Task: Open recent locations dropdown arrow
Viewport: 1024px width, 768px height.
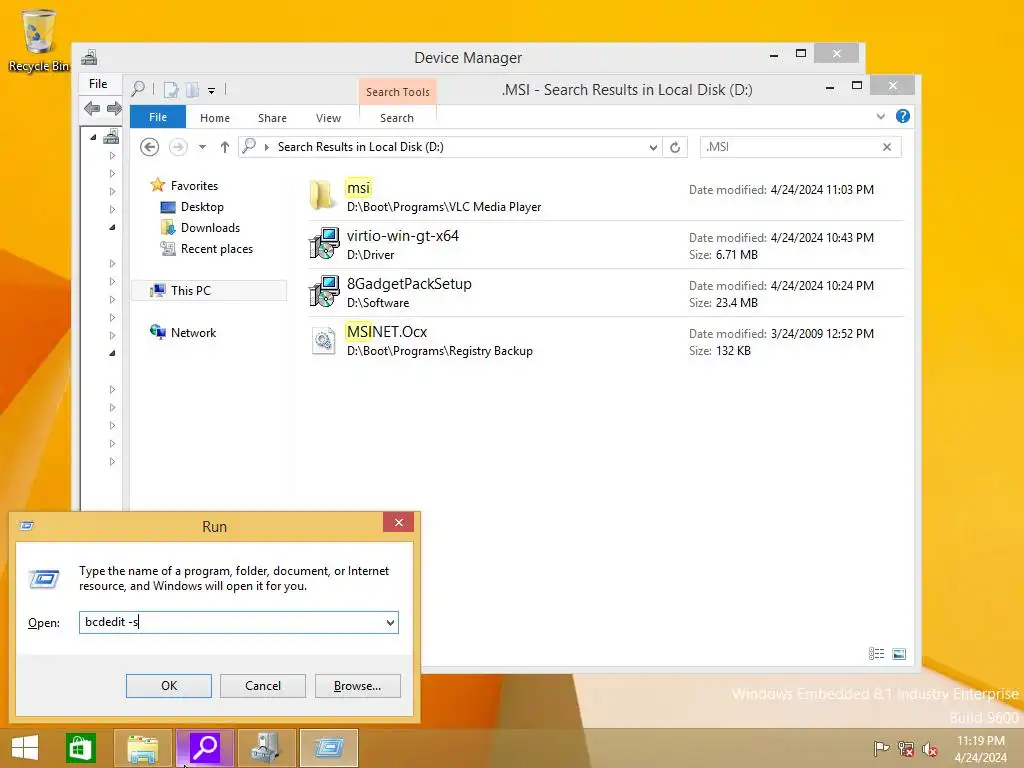Action: (x=202, y=147)
